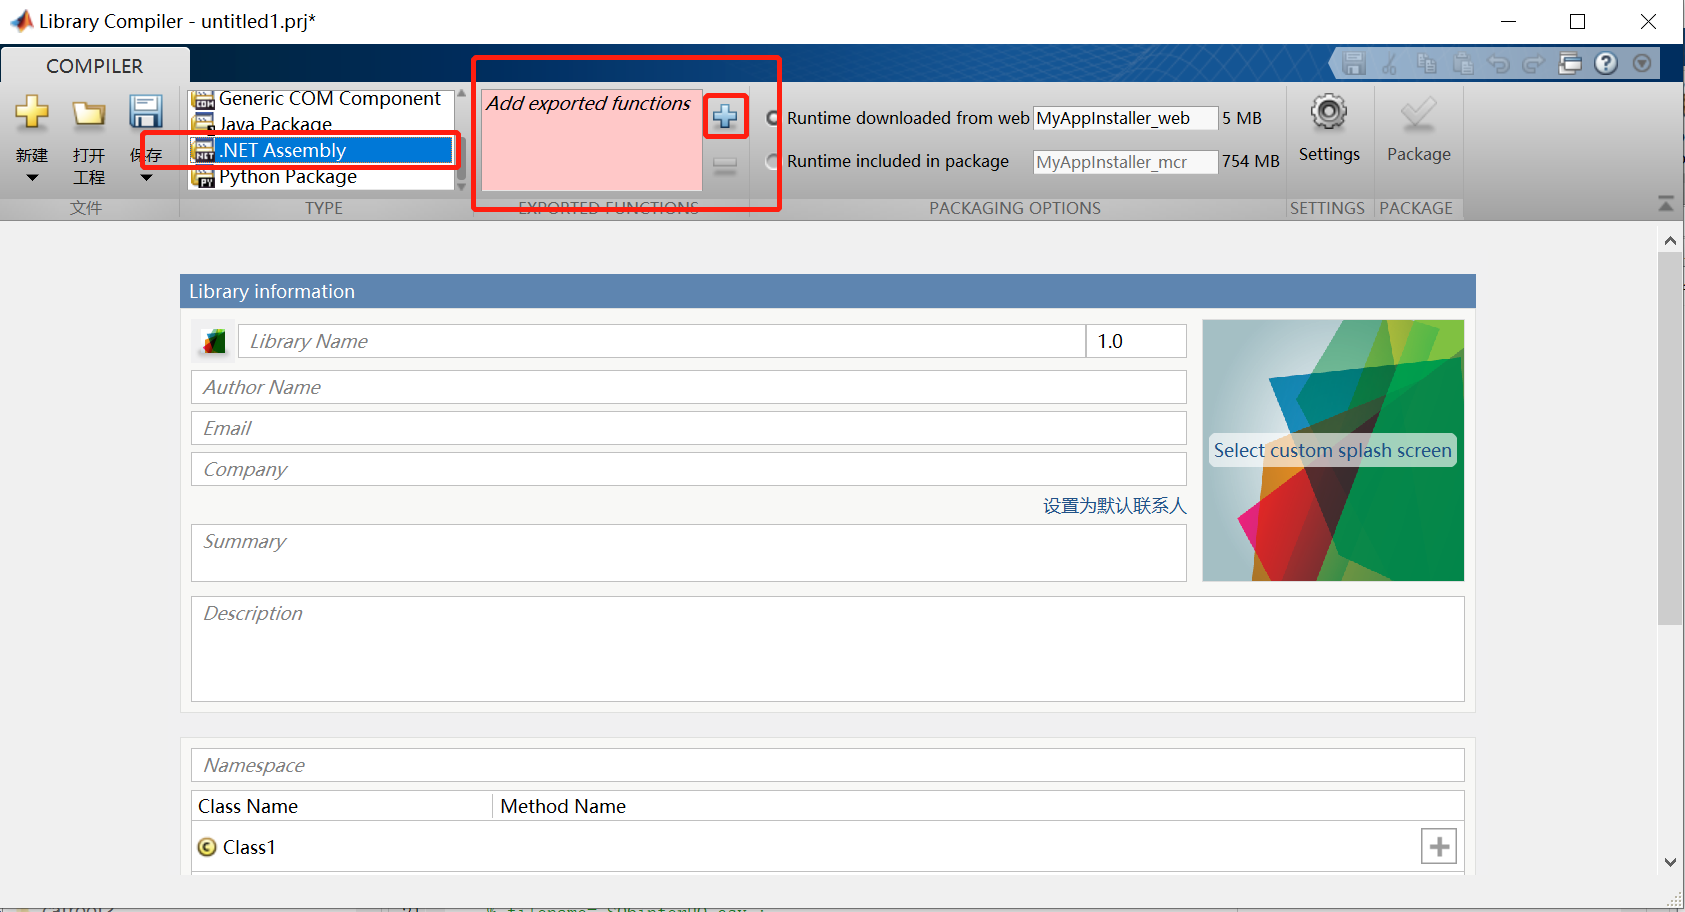Image resolution: width=1685 pixels, height=912 pixels.
Task: Click Select custom splash screen image
Action: 1333,450
